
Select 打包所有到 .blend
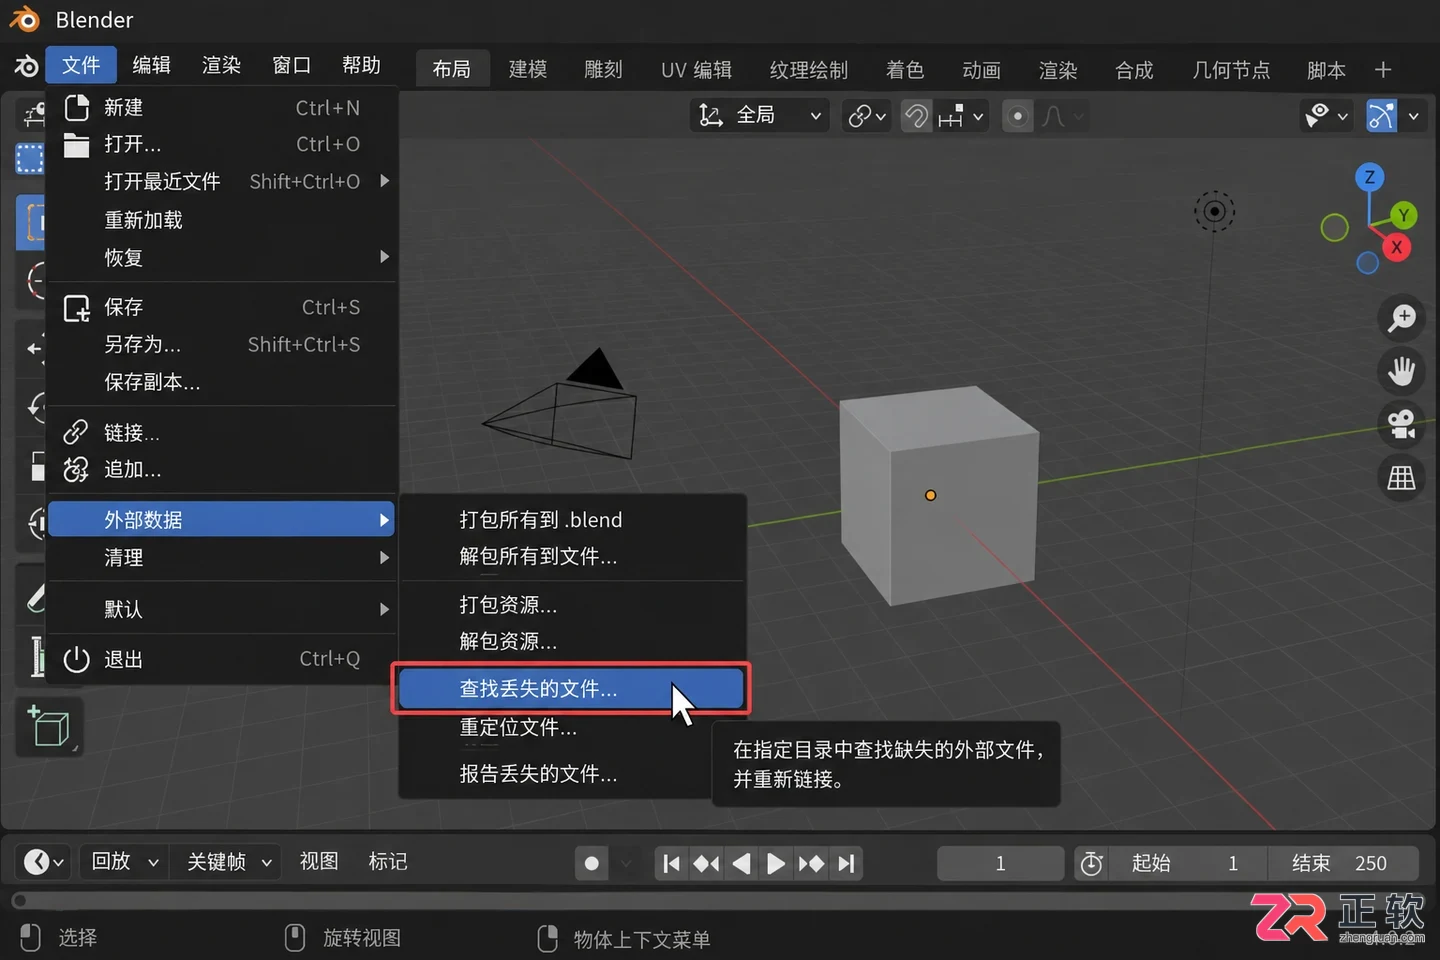[572, 519]
